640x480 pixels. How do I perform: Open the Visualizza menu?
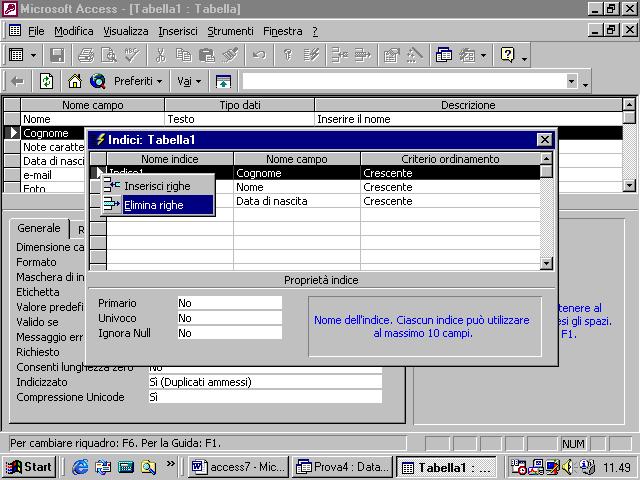126,31
